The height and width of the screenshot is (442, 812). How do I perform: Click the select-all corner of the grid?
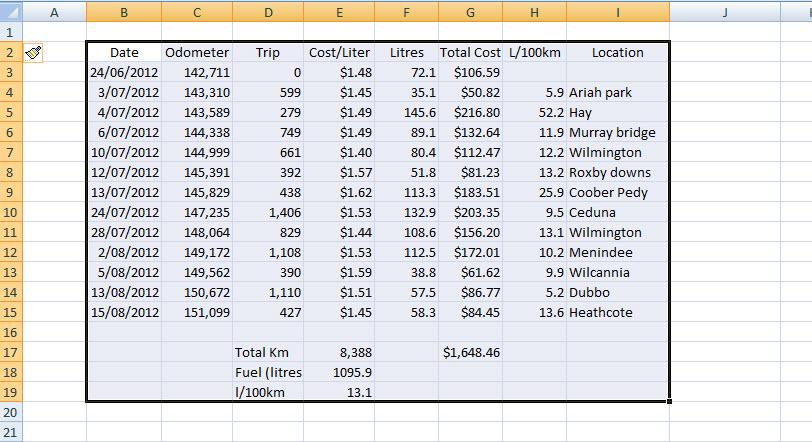[x=11, y=12]
